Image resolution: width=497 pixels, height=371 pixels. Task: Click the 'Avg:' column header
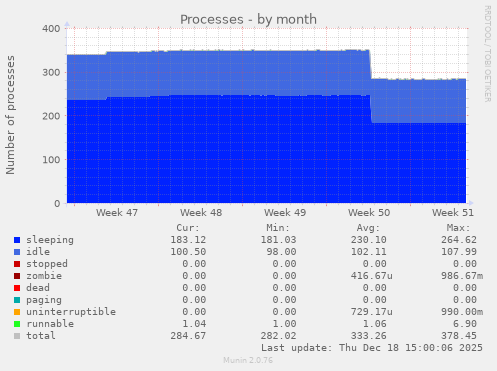point(368,228)
